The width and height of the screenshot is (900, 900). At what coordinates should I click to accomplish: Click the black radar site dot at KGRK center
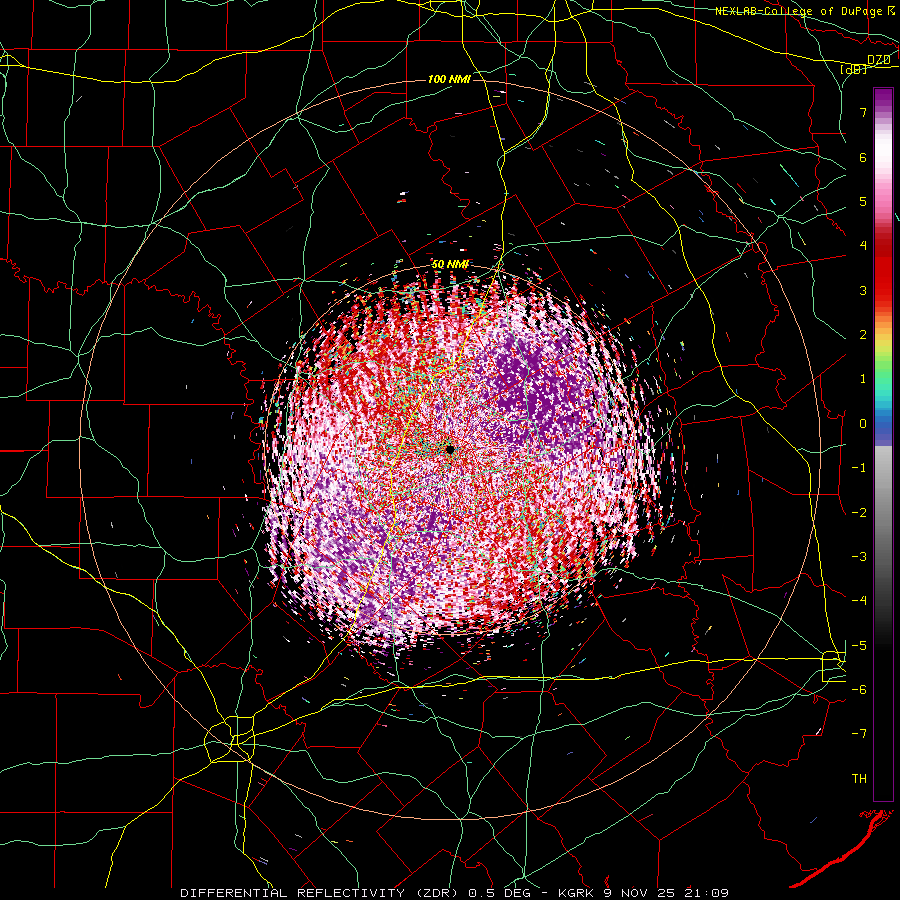point(450,449)
